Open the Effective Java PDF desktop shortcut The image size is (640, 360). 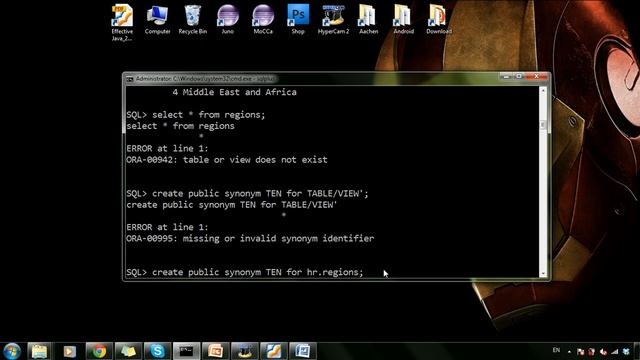click(122, 22)
